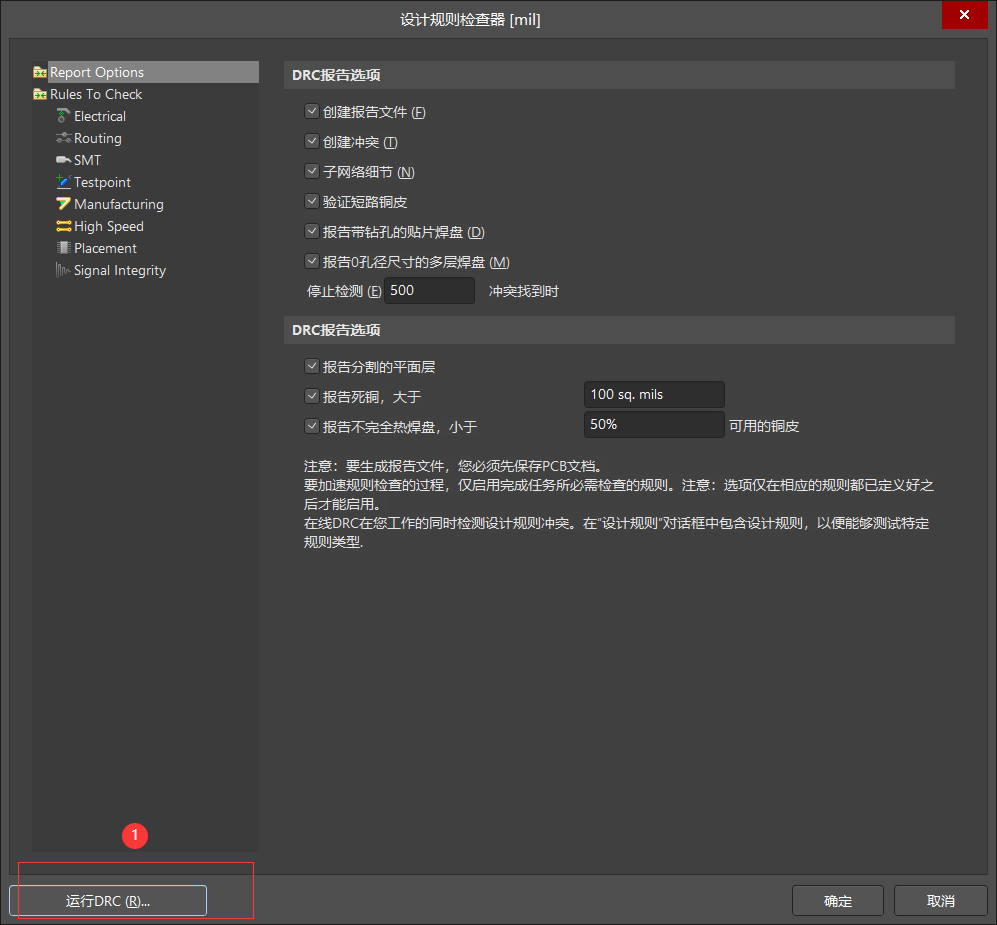The height and width of the screenshot is (925, 997).
Task: Click the Manufacturing rules icon
Action: pyautogui.click(x=63, y=204)
